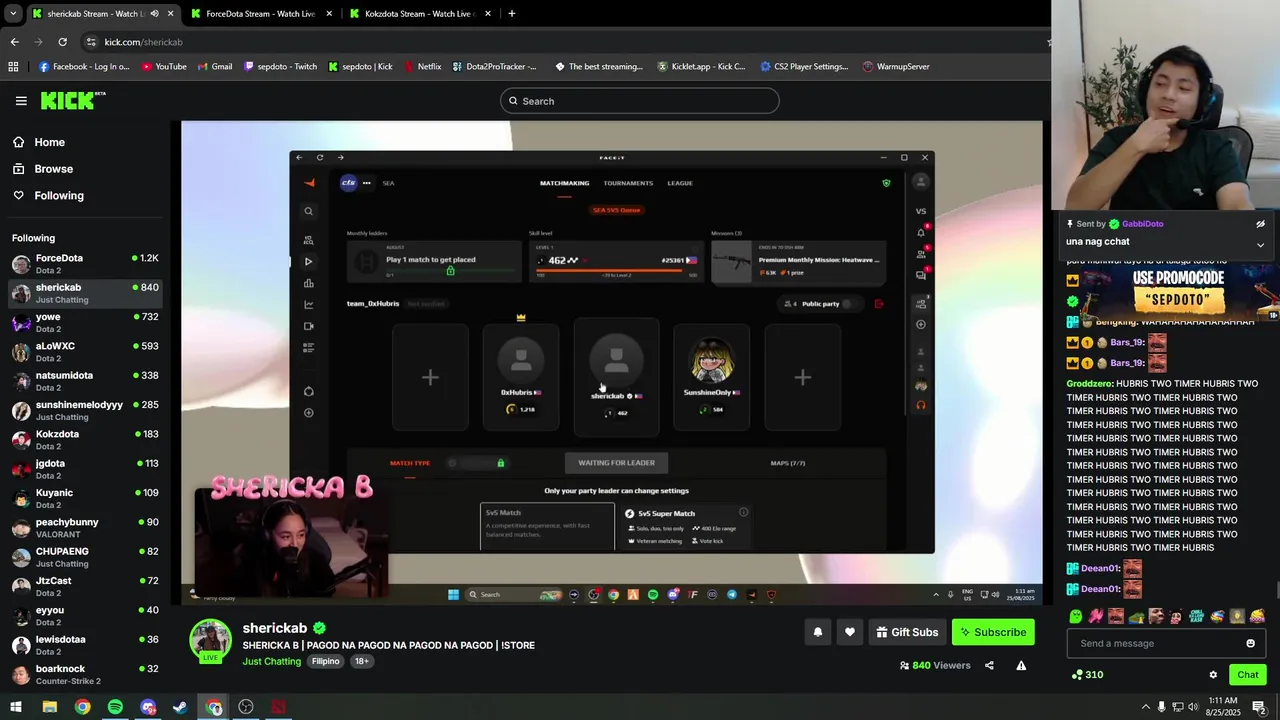Open a new browser tab
The width and height of the screenshot is (1280, 720).
coord(511,14)
